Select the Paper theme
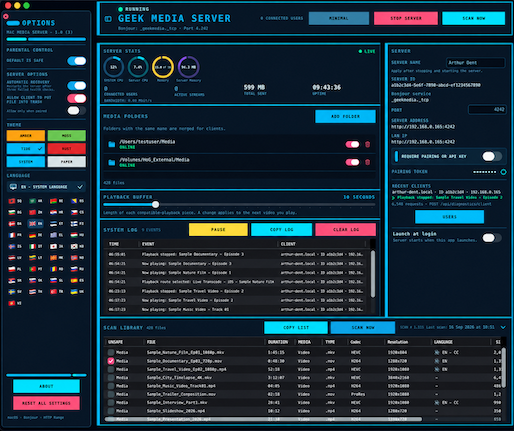This screenshot has width=514, height=431. tap(67, 162)
